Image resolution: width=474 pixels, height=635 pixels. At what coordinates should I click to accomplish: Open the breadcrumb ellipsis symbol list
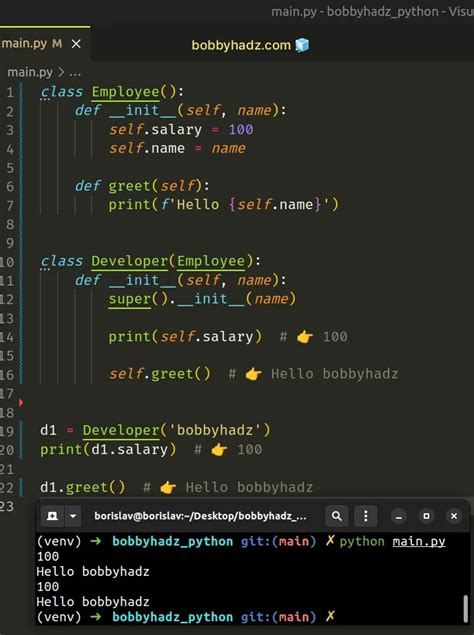pyautogui.click(x=75, y=73)
